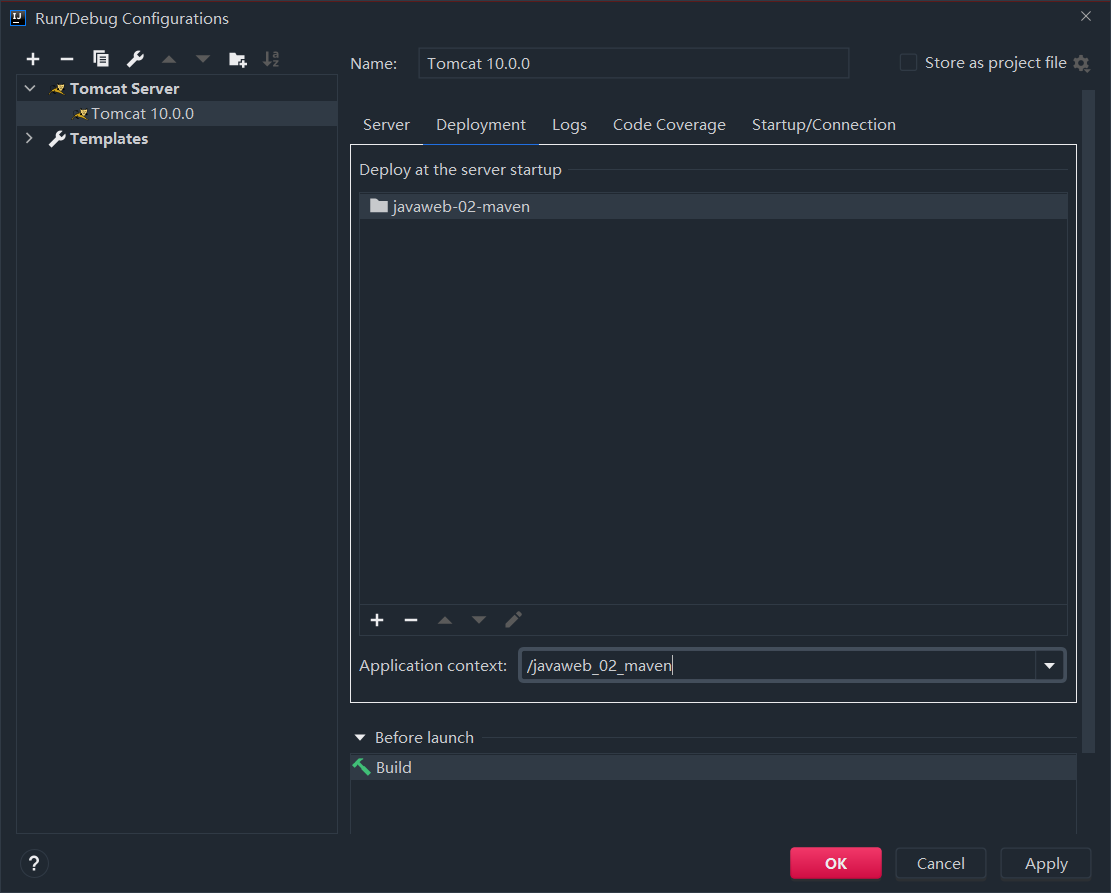
Task: Click the right-side vertical scrollbar
Action: [x=1088, y=421]
